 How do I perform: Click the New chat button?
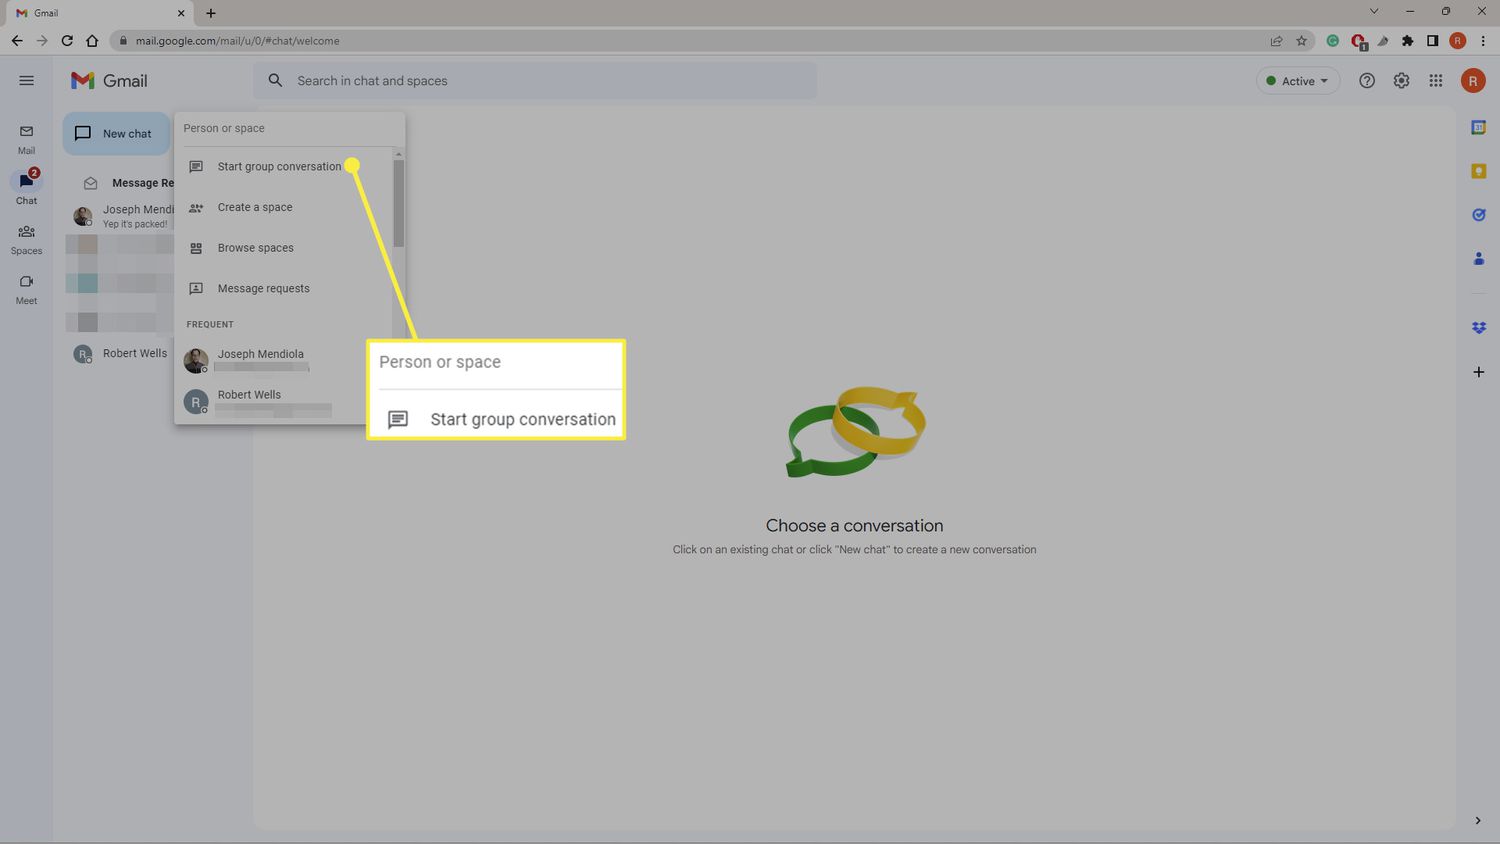pyautogui.click(x=116, y=134)
